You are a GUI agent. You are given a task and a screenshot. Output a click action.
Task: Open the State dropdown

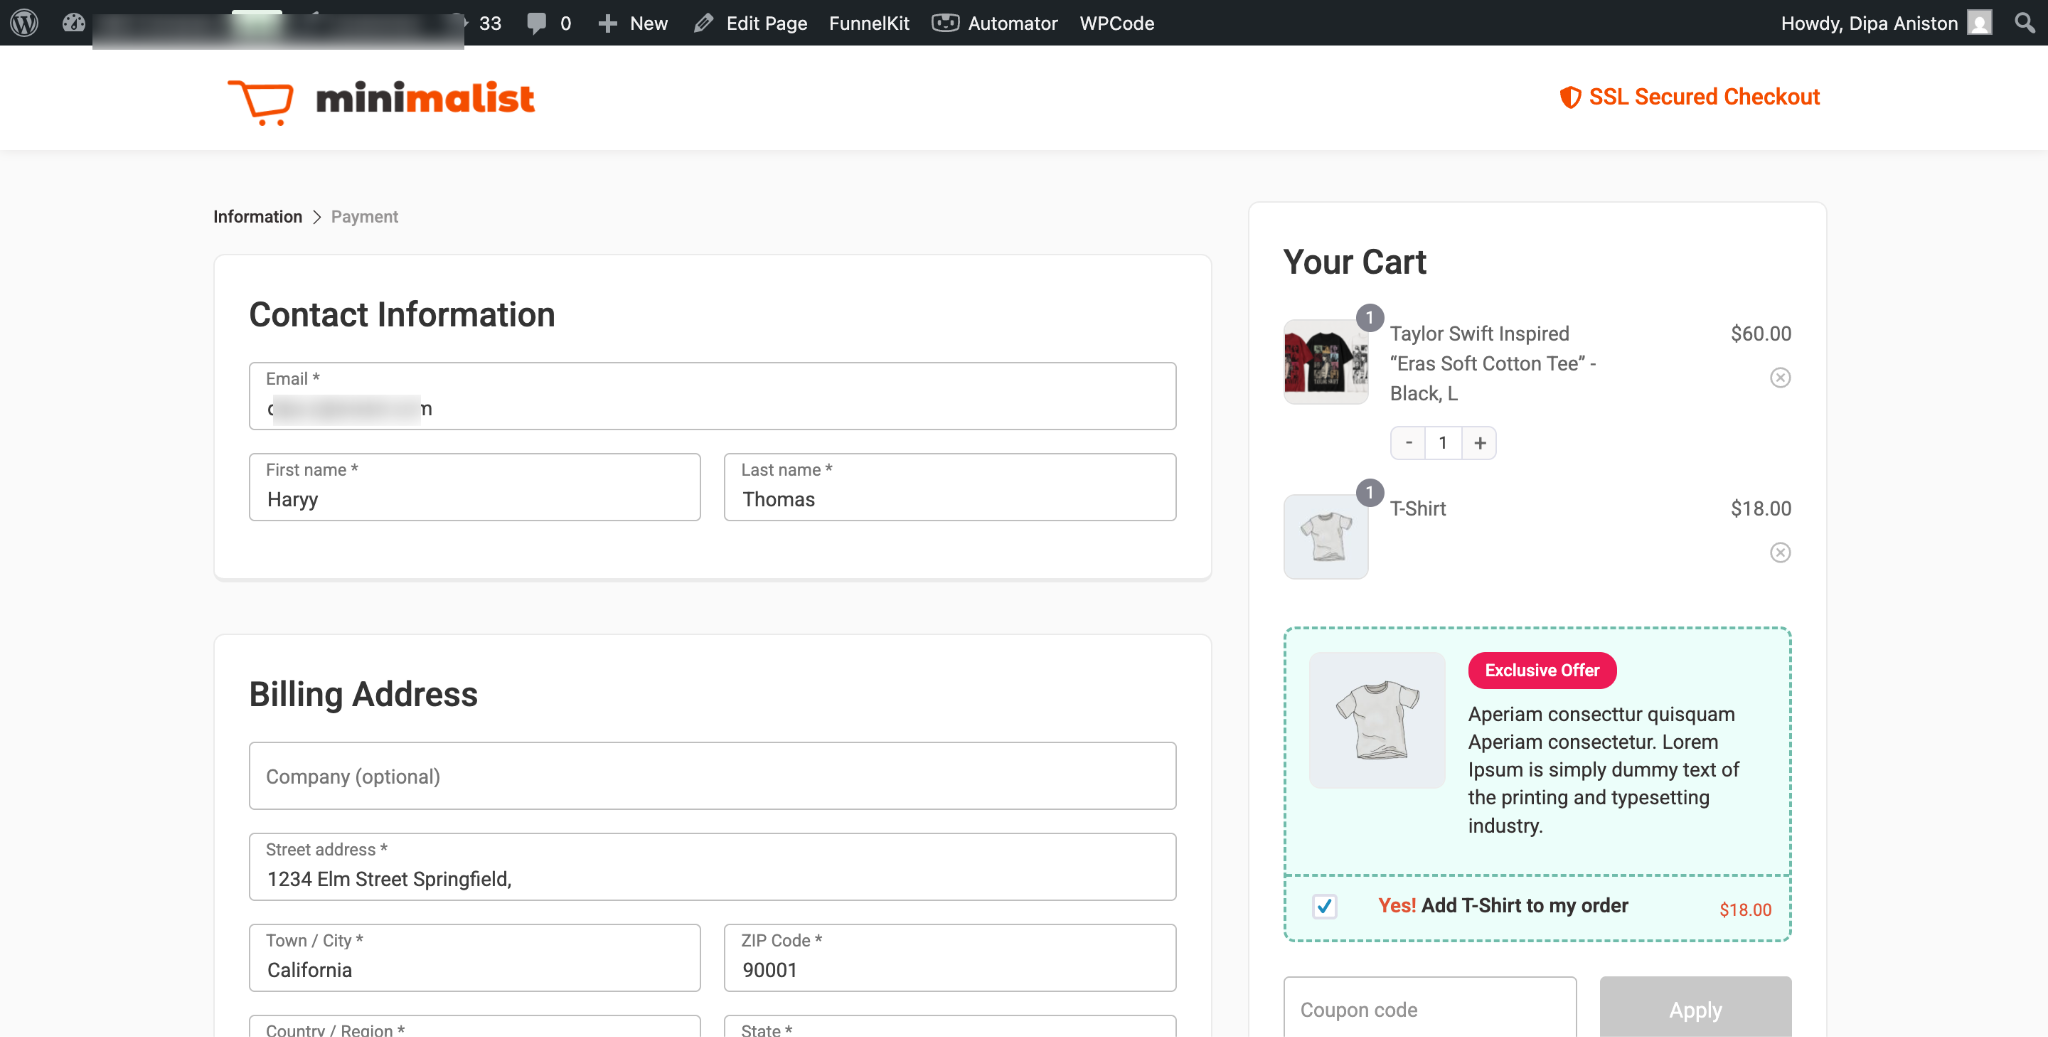(950, 1027)
